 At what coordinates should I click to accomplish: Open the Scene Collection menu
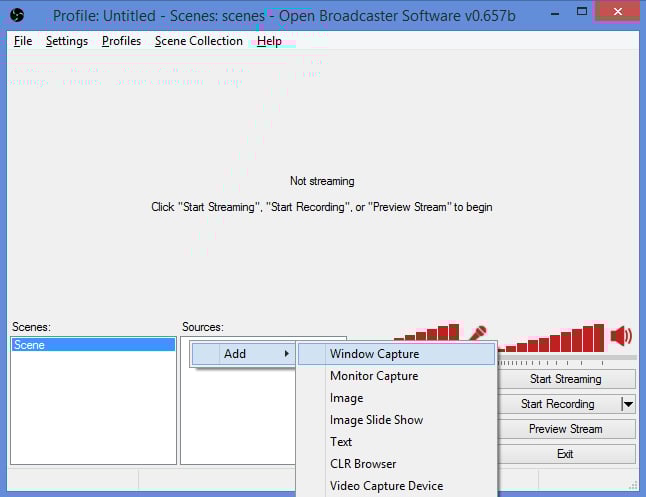click(199, 41)
